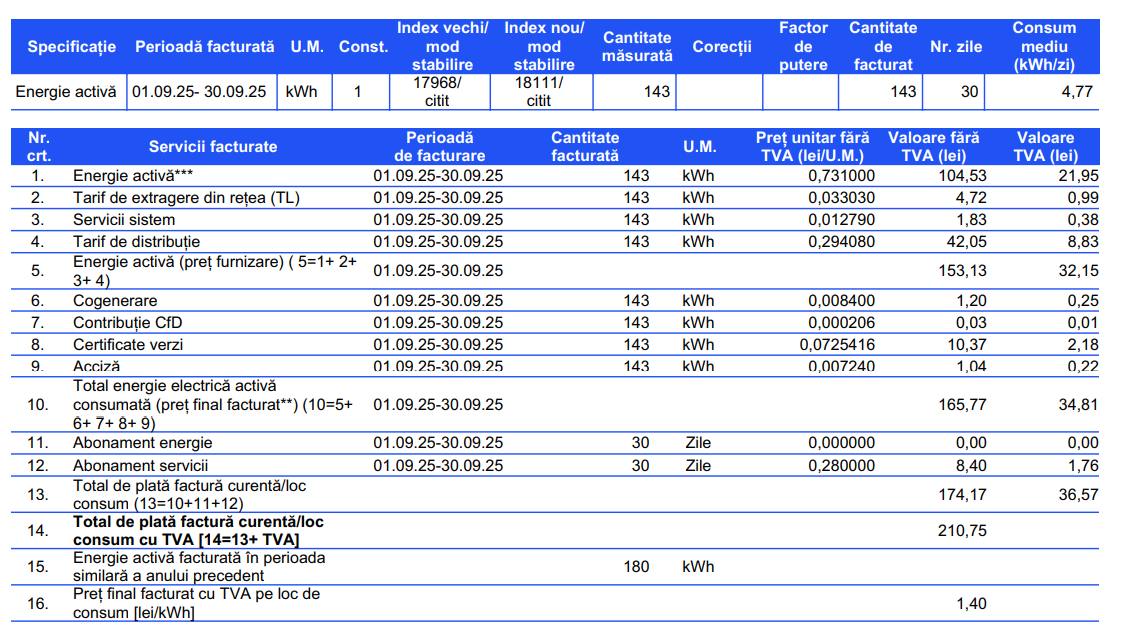1143x625 pixels.
Task: Click the 'Specificație' column header
Action: click(71, 47)
